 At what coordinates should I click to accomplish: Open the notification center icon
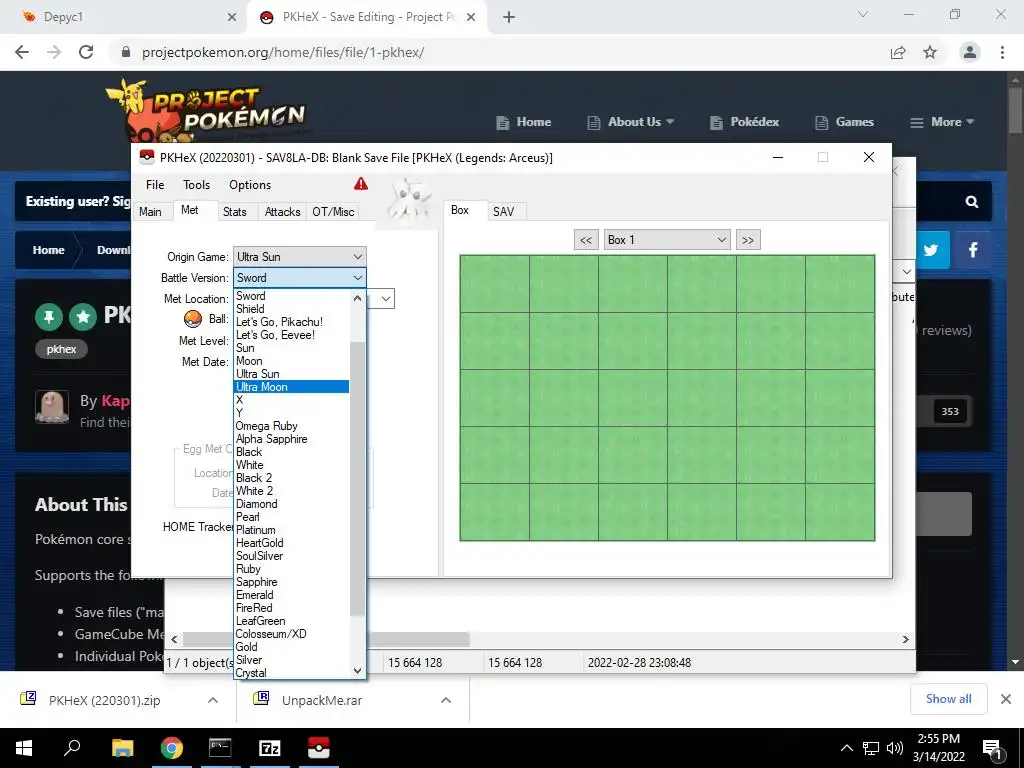(992, 748)
